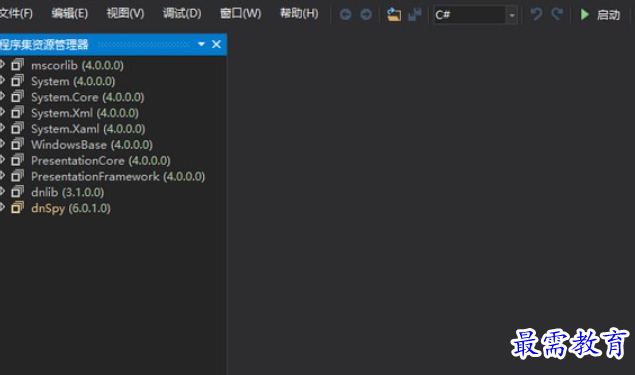Click the assembly icon beside PresentationFramework

coord(17,175)
